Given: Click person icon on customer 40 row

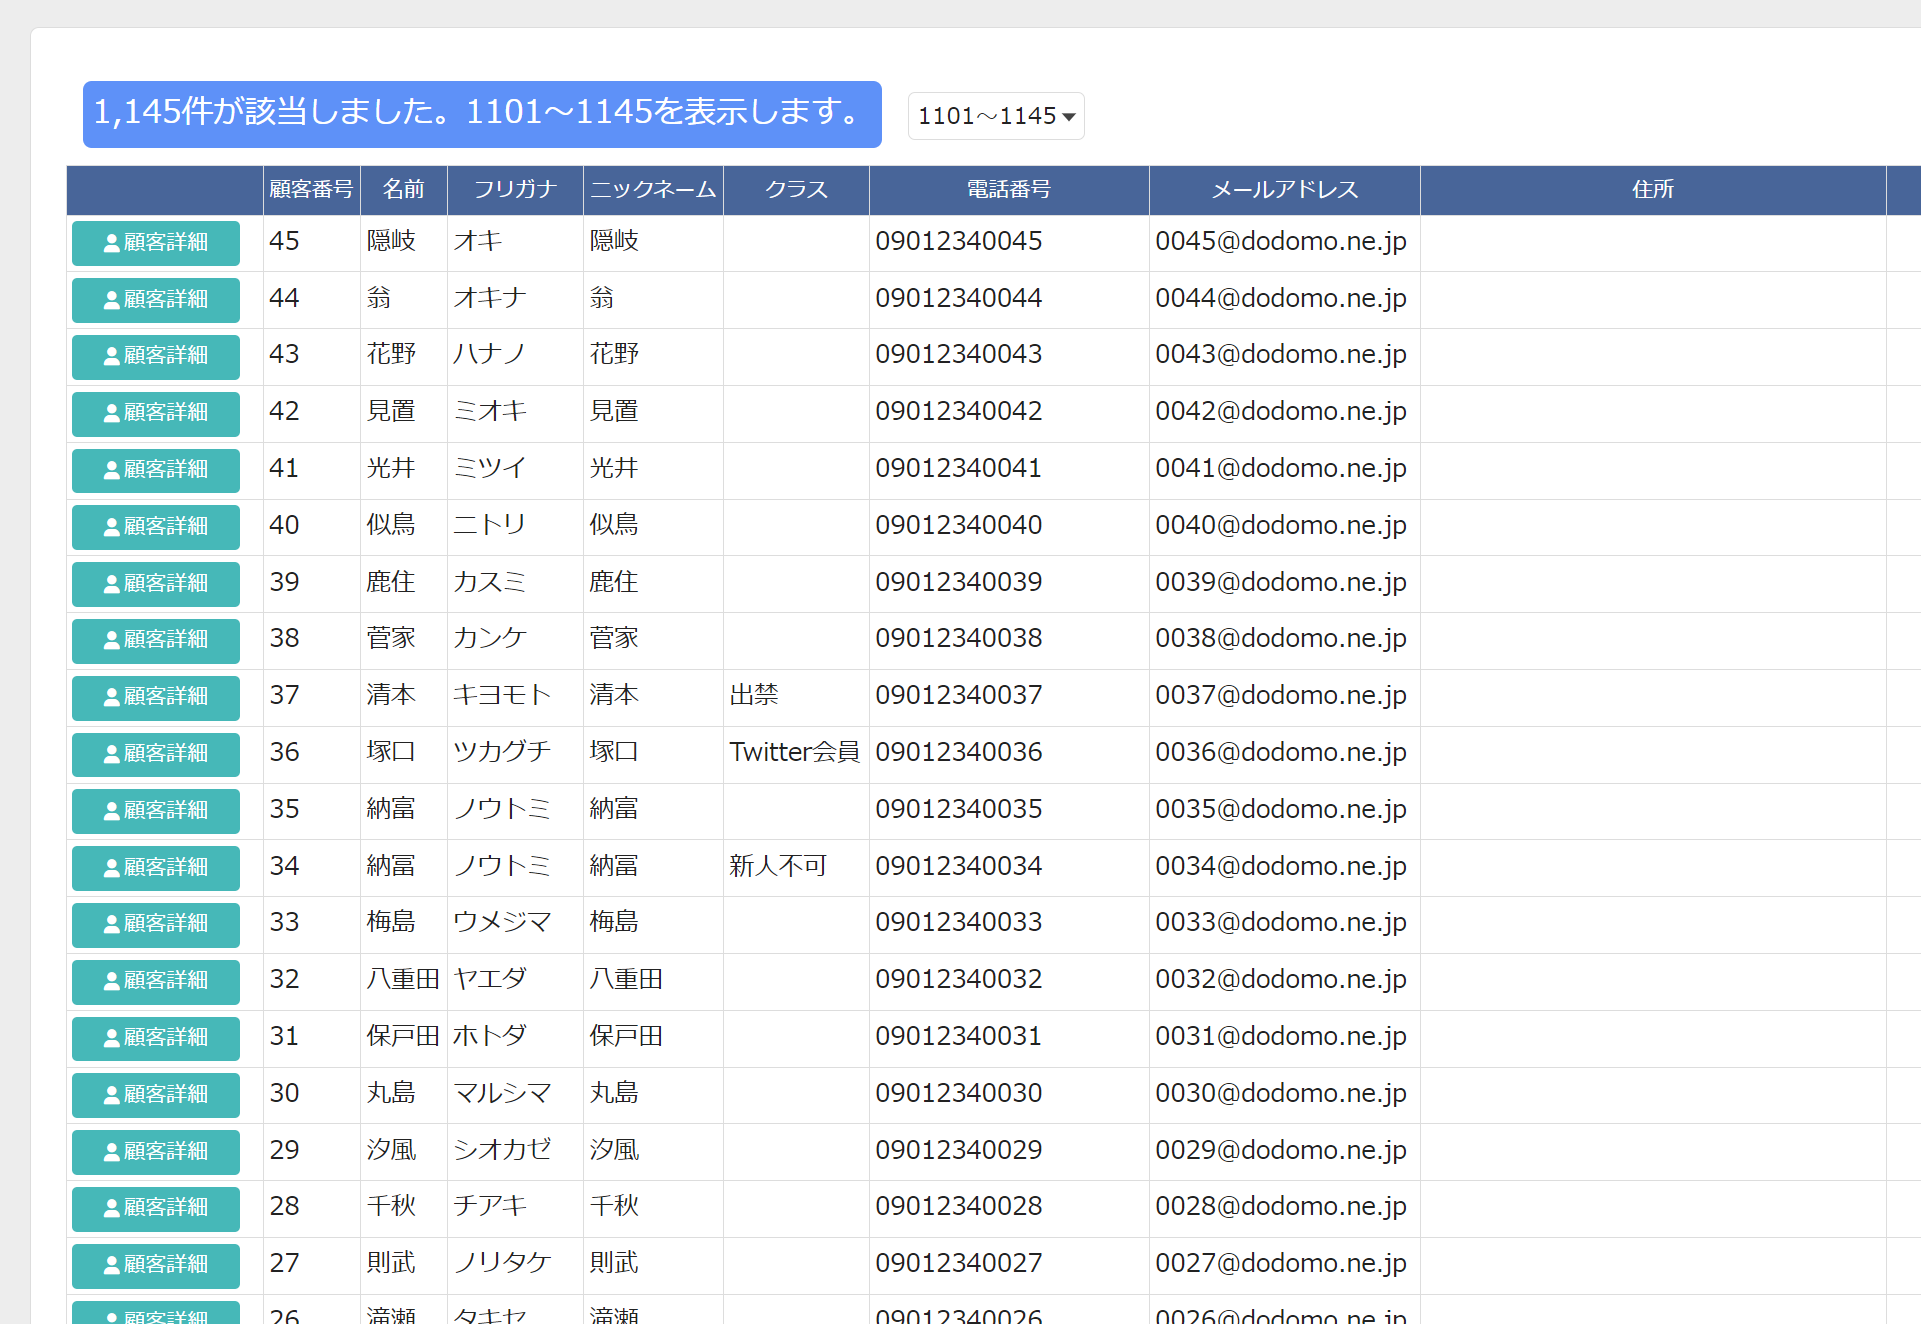Looking at the screenshot, I should [112, 528].
